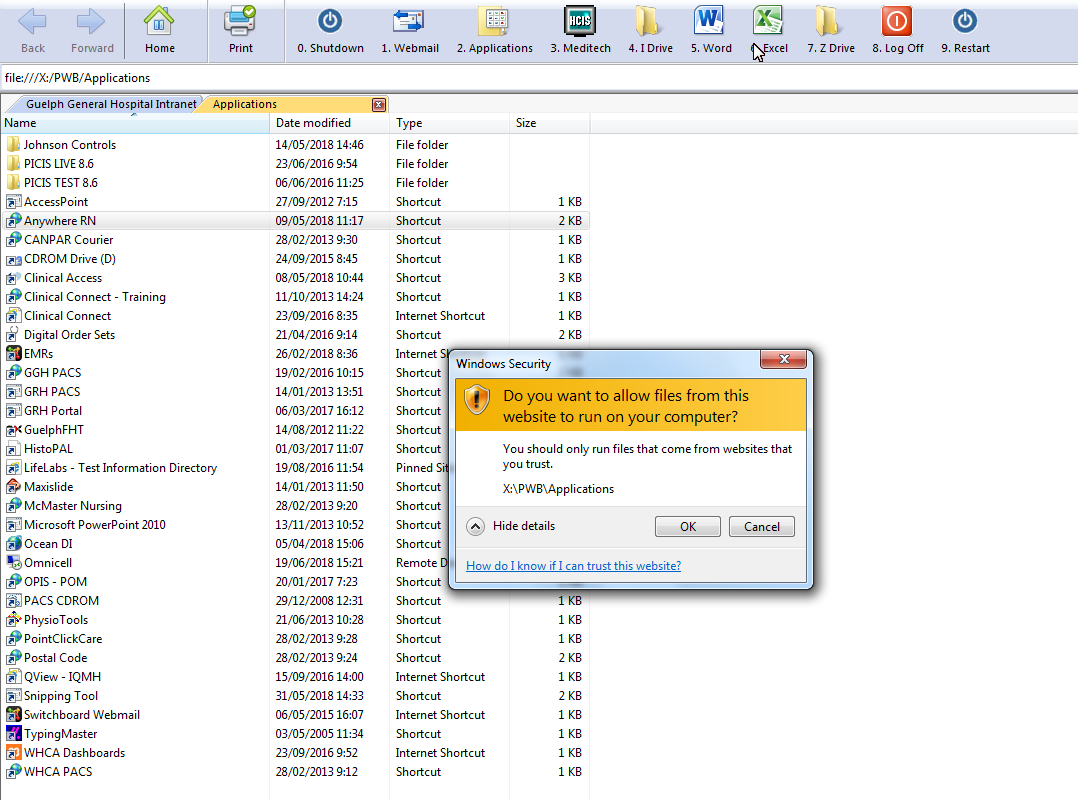Close the Applications tab
Screen dimensions: 1078x800
(378, 104)
